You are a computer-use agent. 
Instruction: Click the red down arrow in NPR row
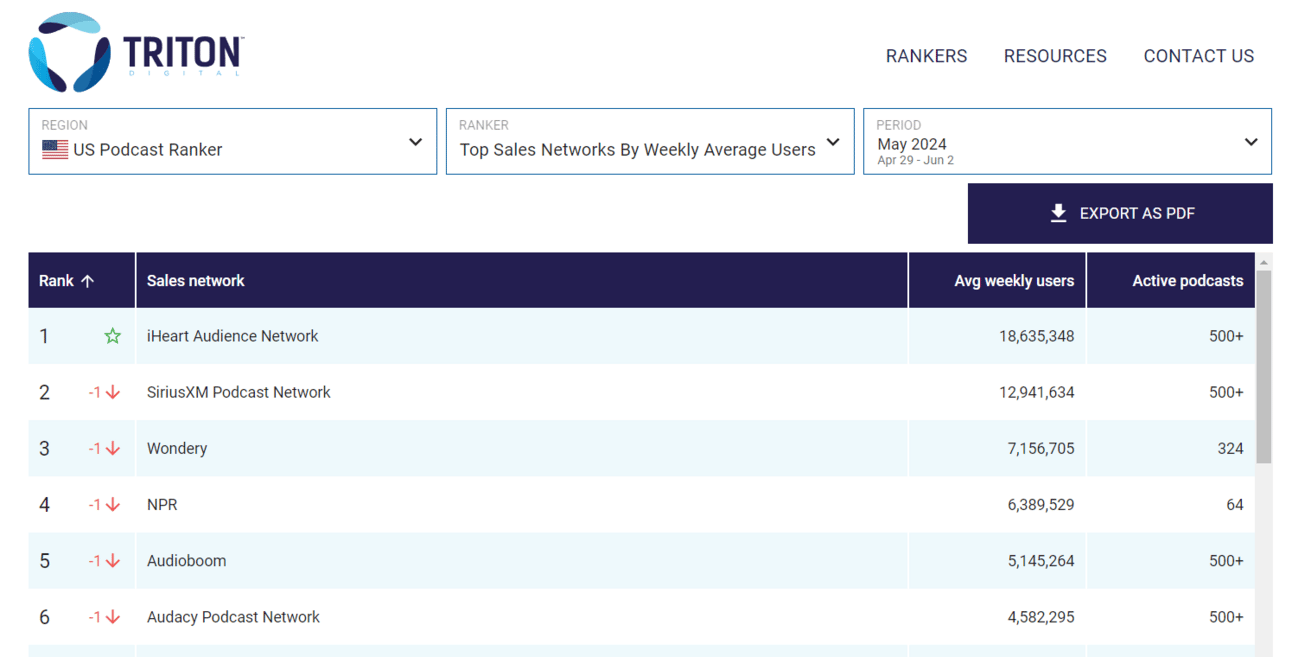tap(113, 505)
